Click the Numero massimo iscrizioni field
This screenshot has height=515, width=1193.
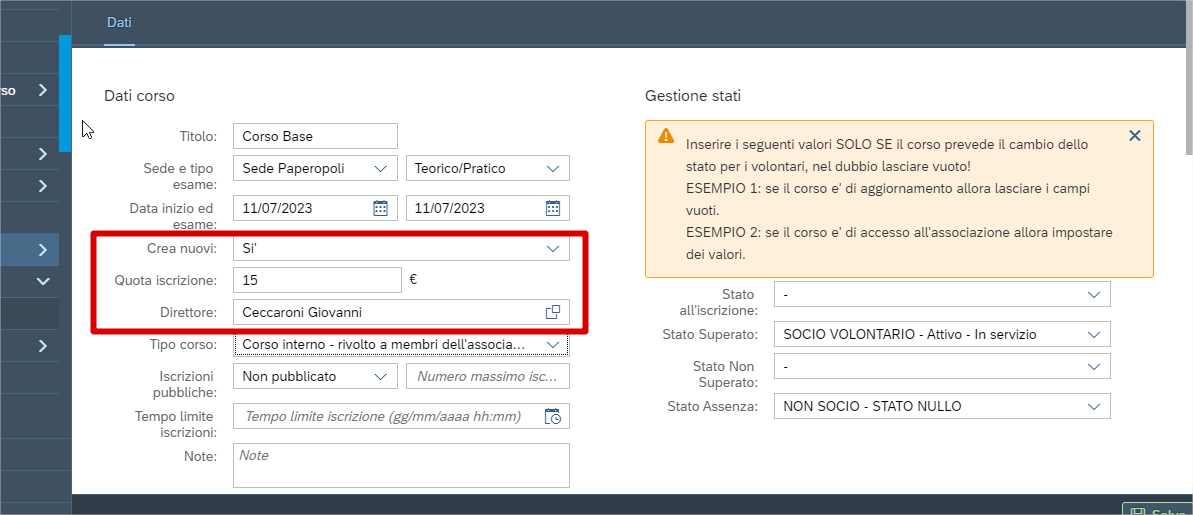(x=487, y=377)
